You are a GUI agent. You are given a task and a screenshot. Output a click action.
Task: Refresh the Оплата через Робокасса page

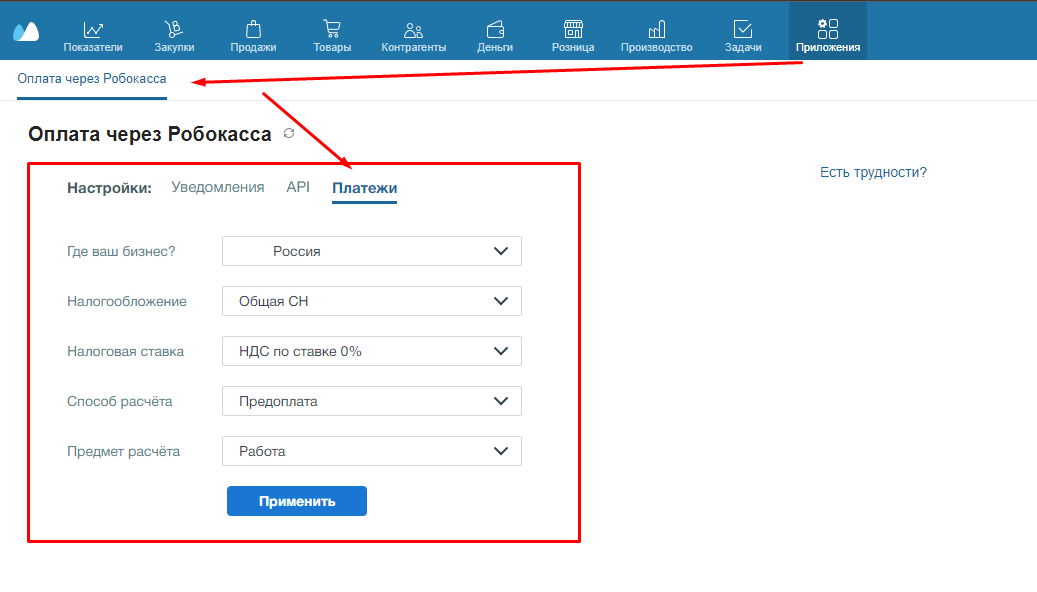(289, 133)
